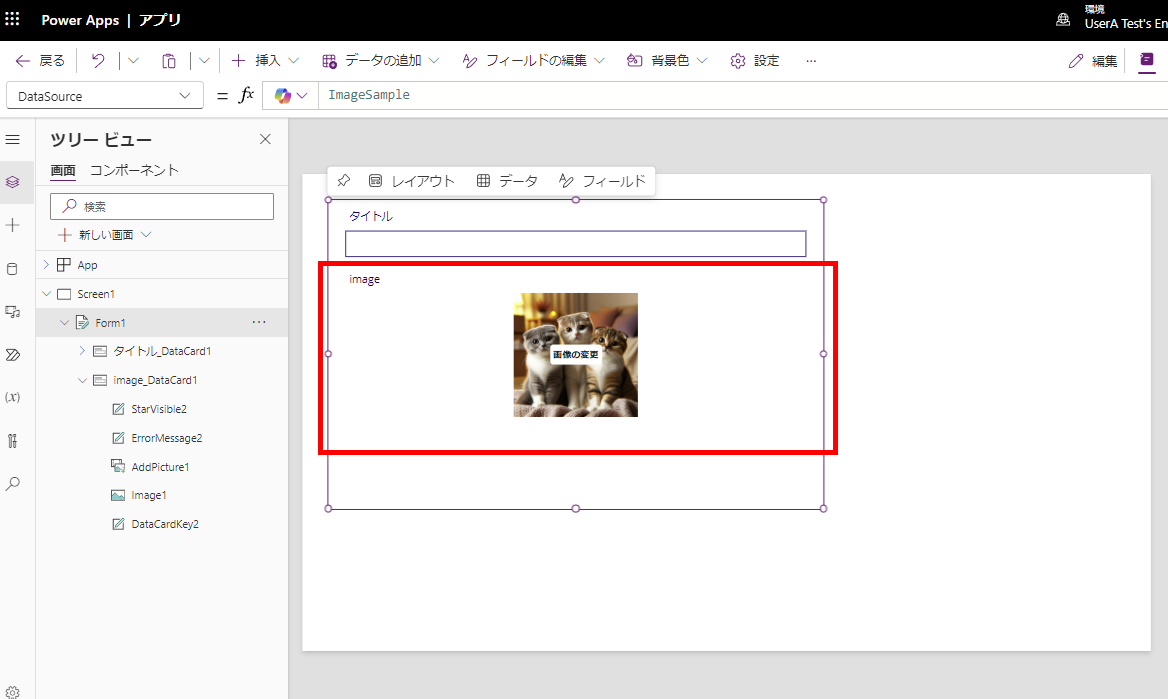Open the Tree view panel icon
The width and height of the screenshot is (1168, 699).
pos(14,182)
